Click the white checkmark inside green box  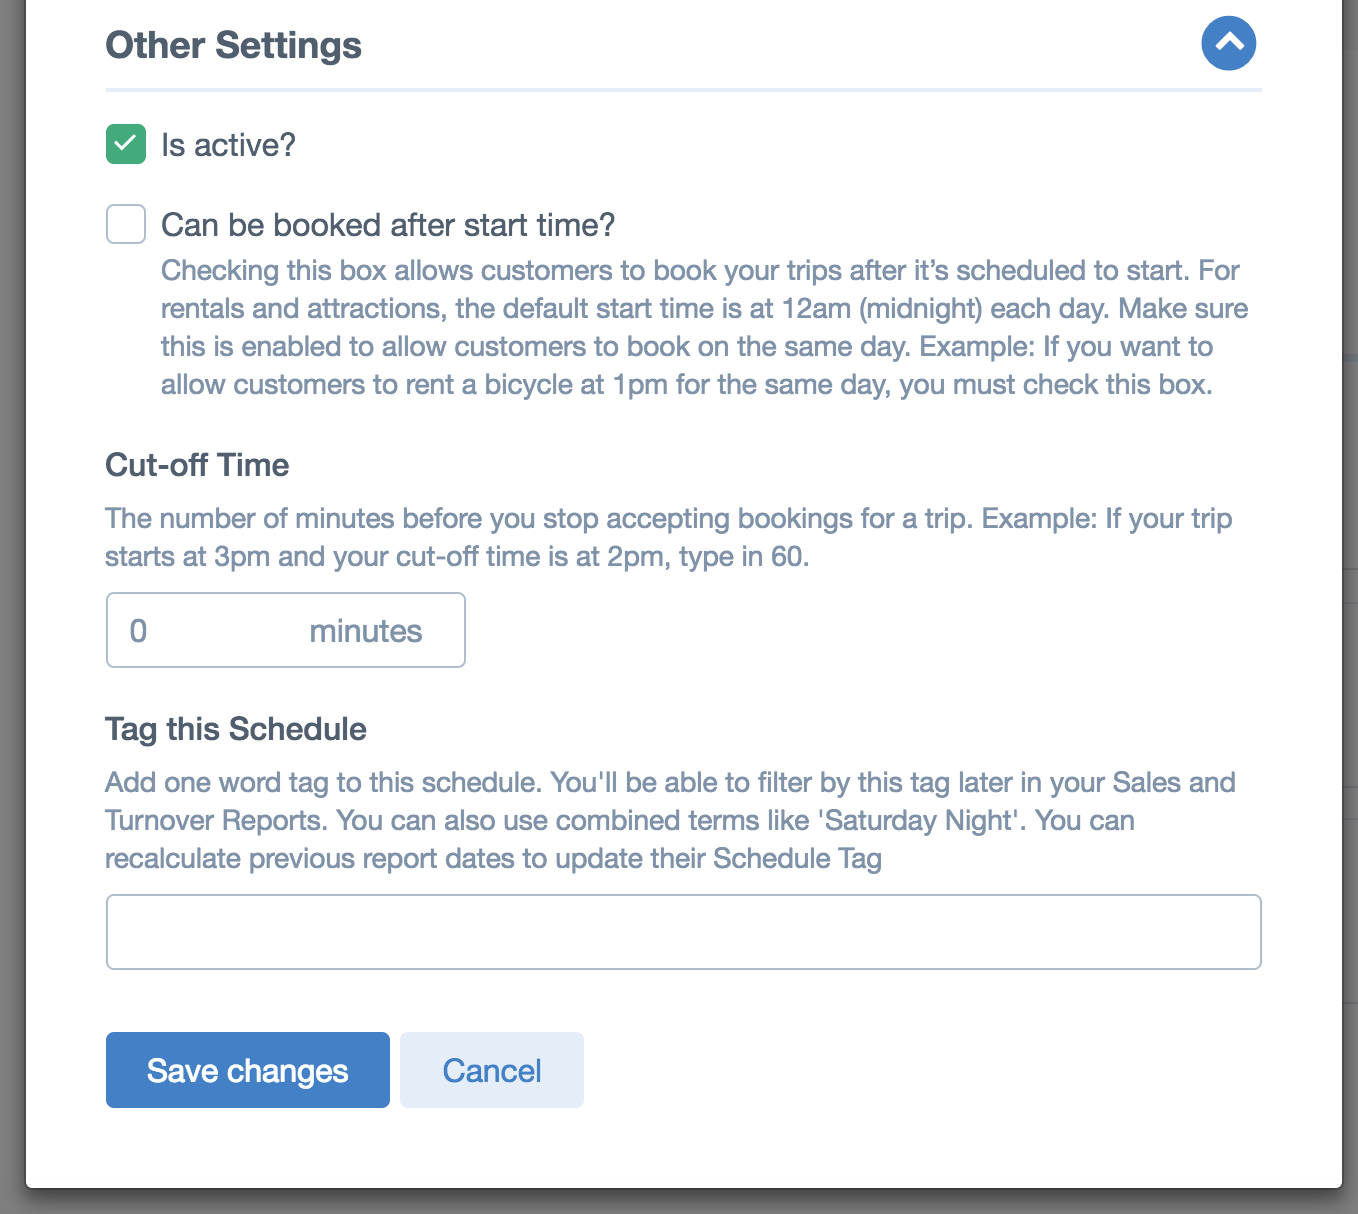pos(126,144)
